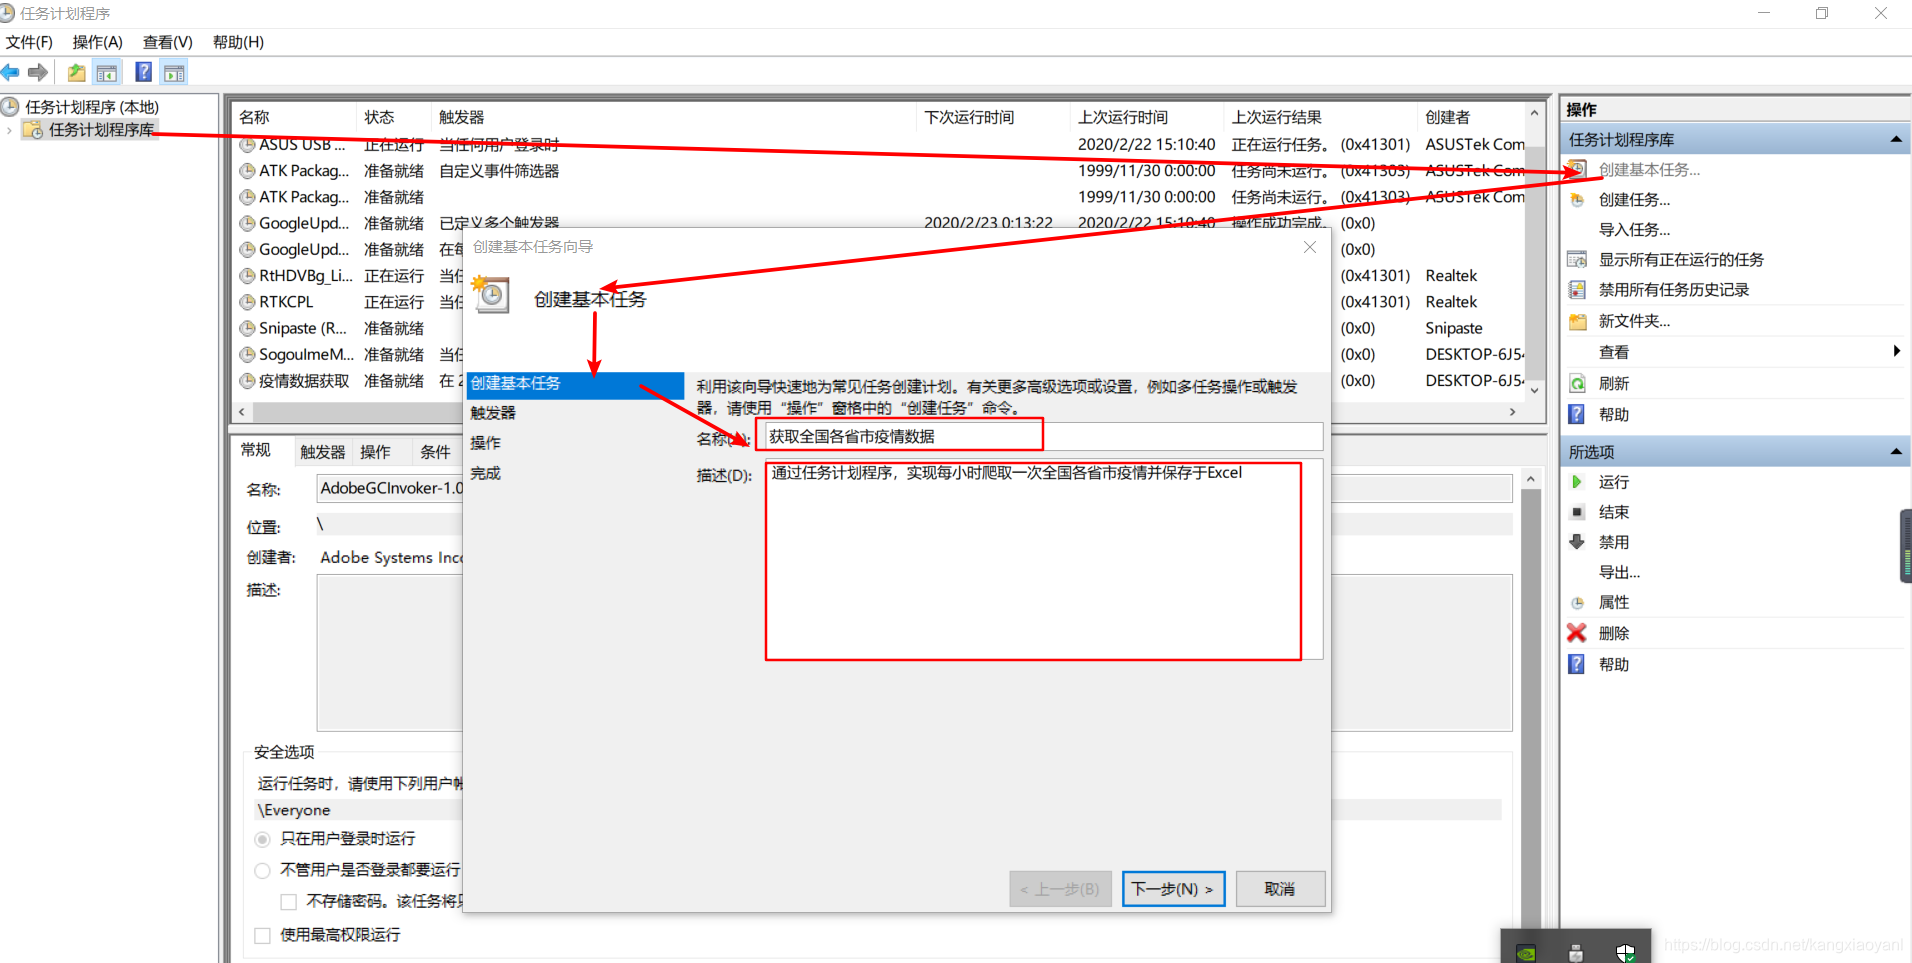This screenshot has width=1912, height=963.
Task: Click the green 刷新 icon
Action: [1577, 384]
